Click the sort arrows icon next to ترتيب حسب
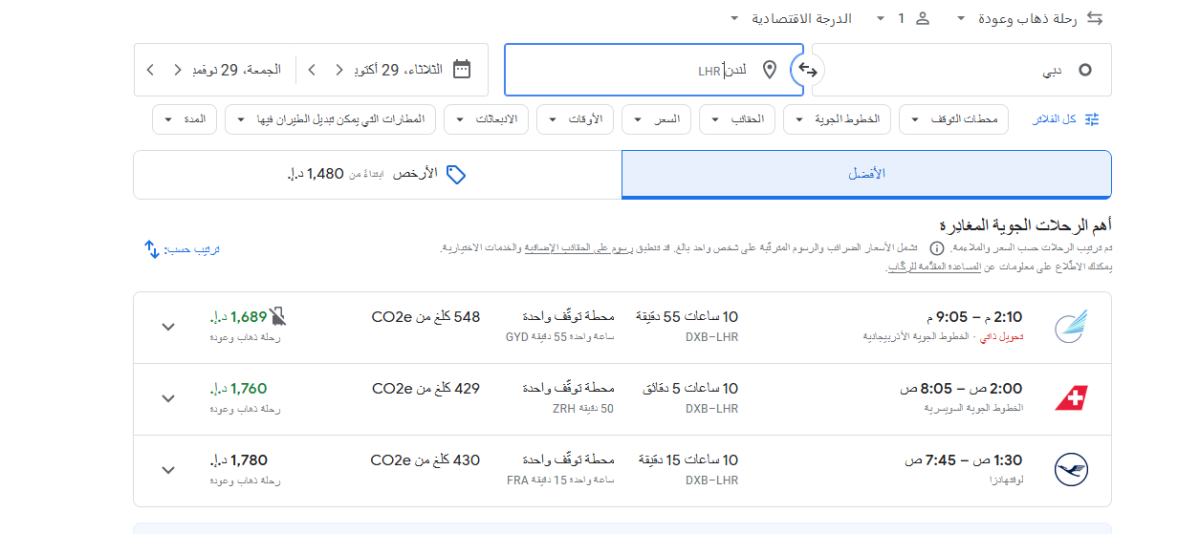 pos(152,249)
